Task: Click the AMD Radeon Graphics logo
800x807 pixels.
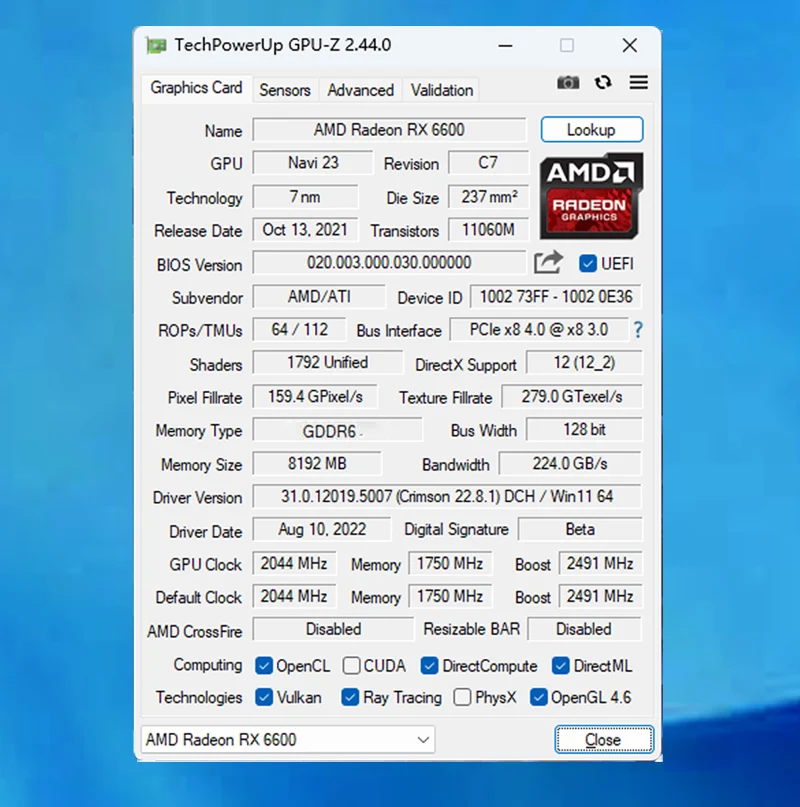Action: [591, 196]
